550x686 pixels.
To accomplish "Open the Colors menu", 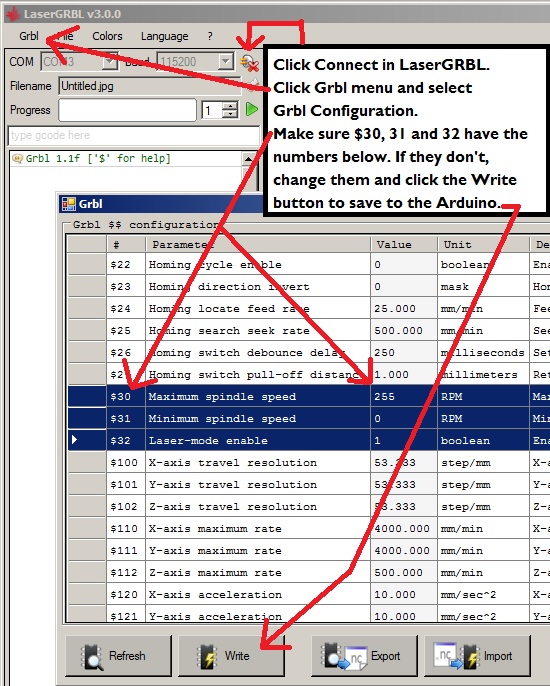I will 107,36.
